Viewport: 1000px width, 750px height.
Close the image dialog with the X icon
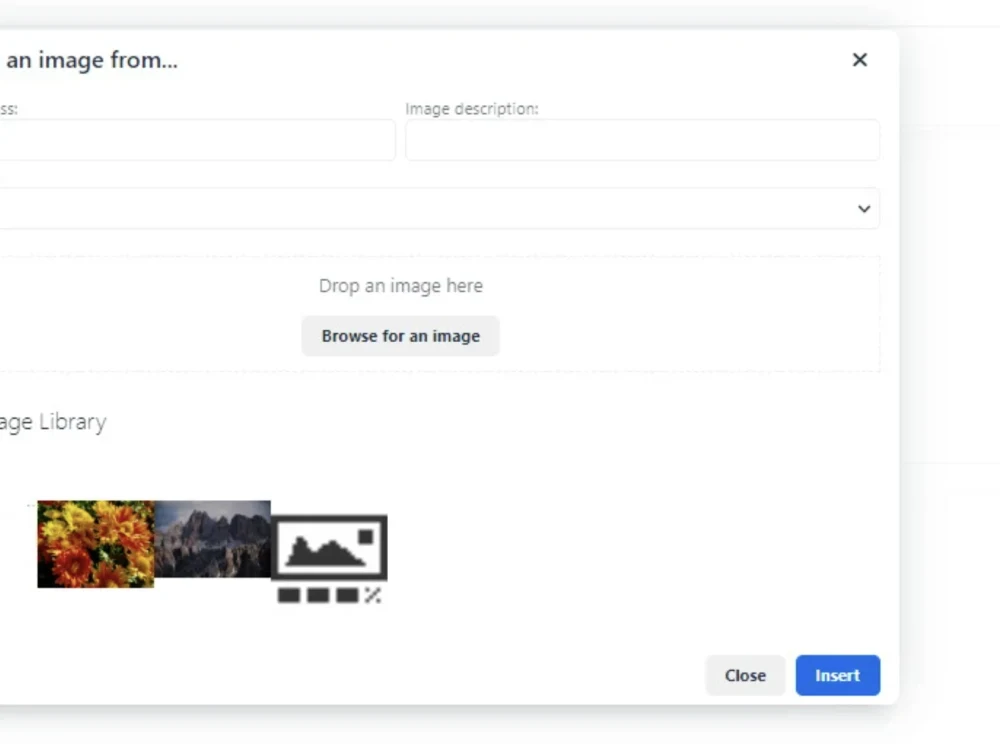pyautogui.click(x=859, y=60)
